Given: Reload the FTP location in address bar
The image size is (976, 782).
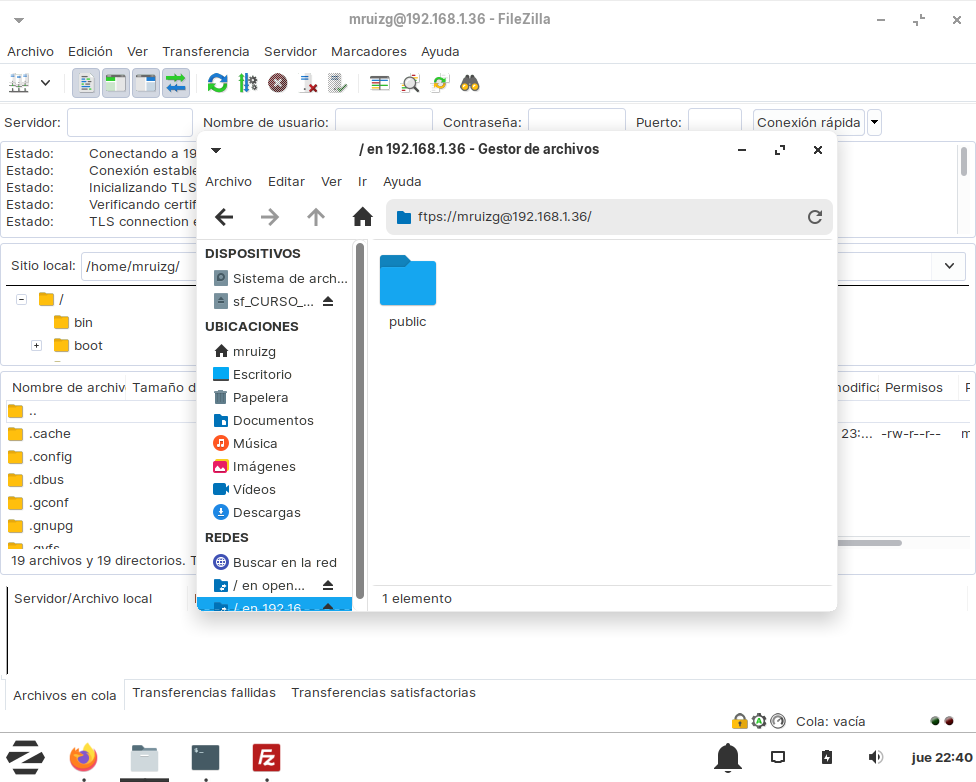Looking at the screenshot, I should [x=815, y=217].
